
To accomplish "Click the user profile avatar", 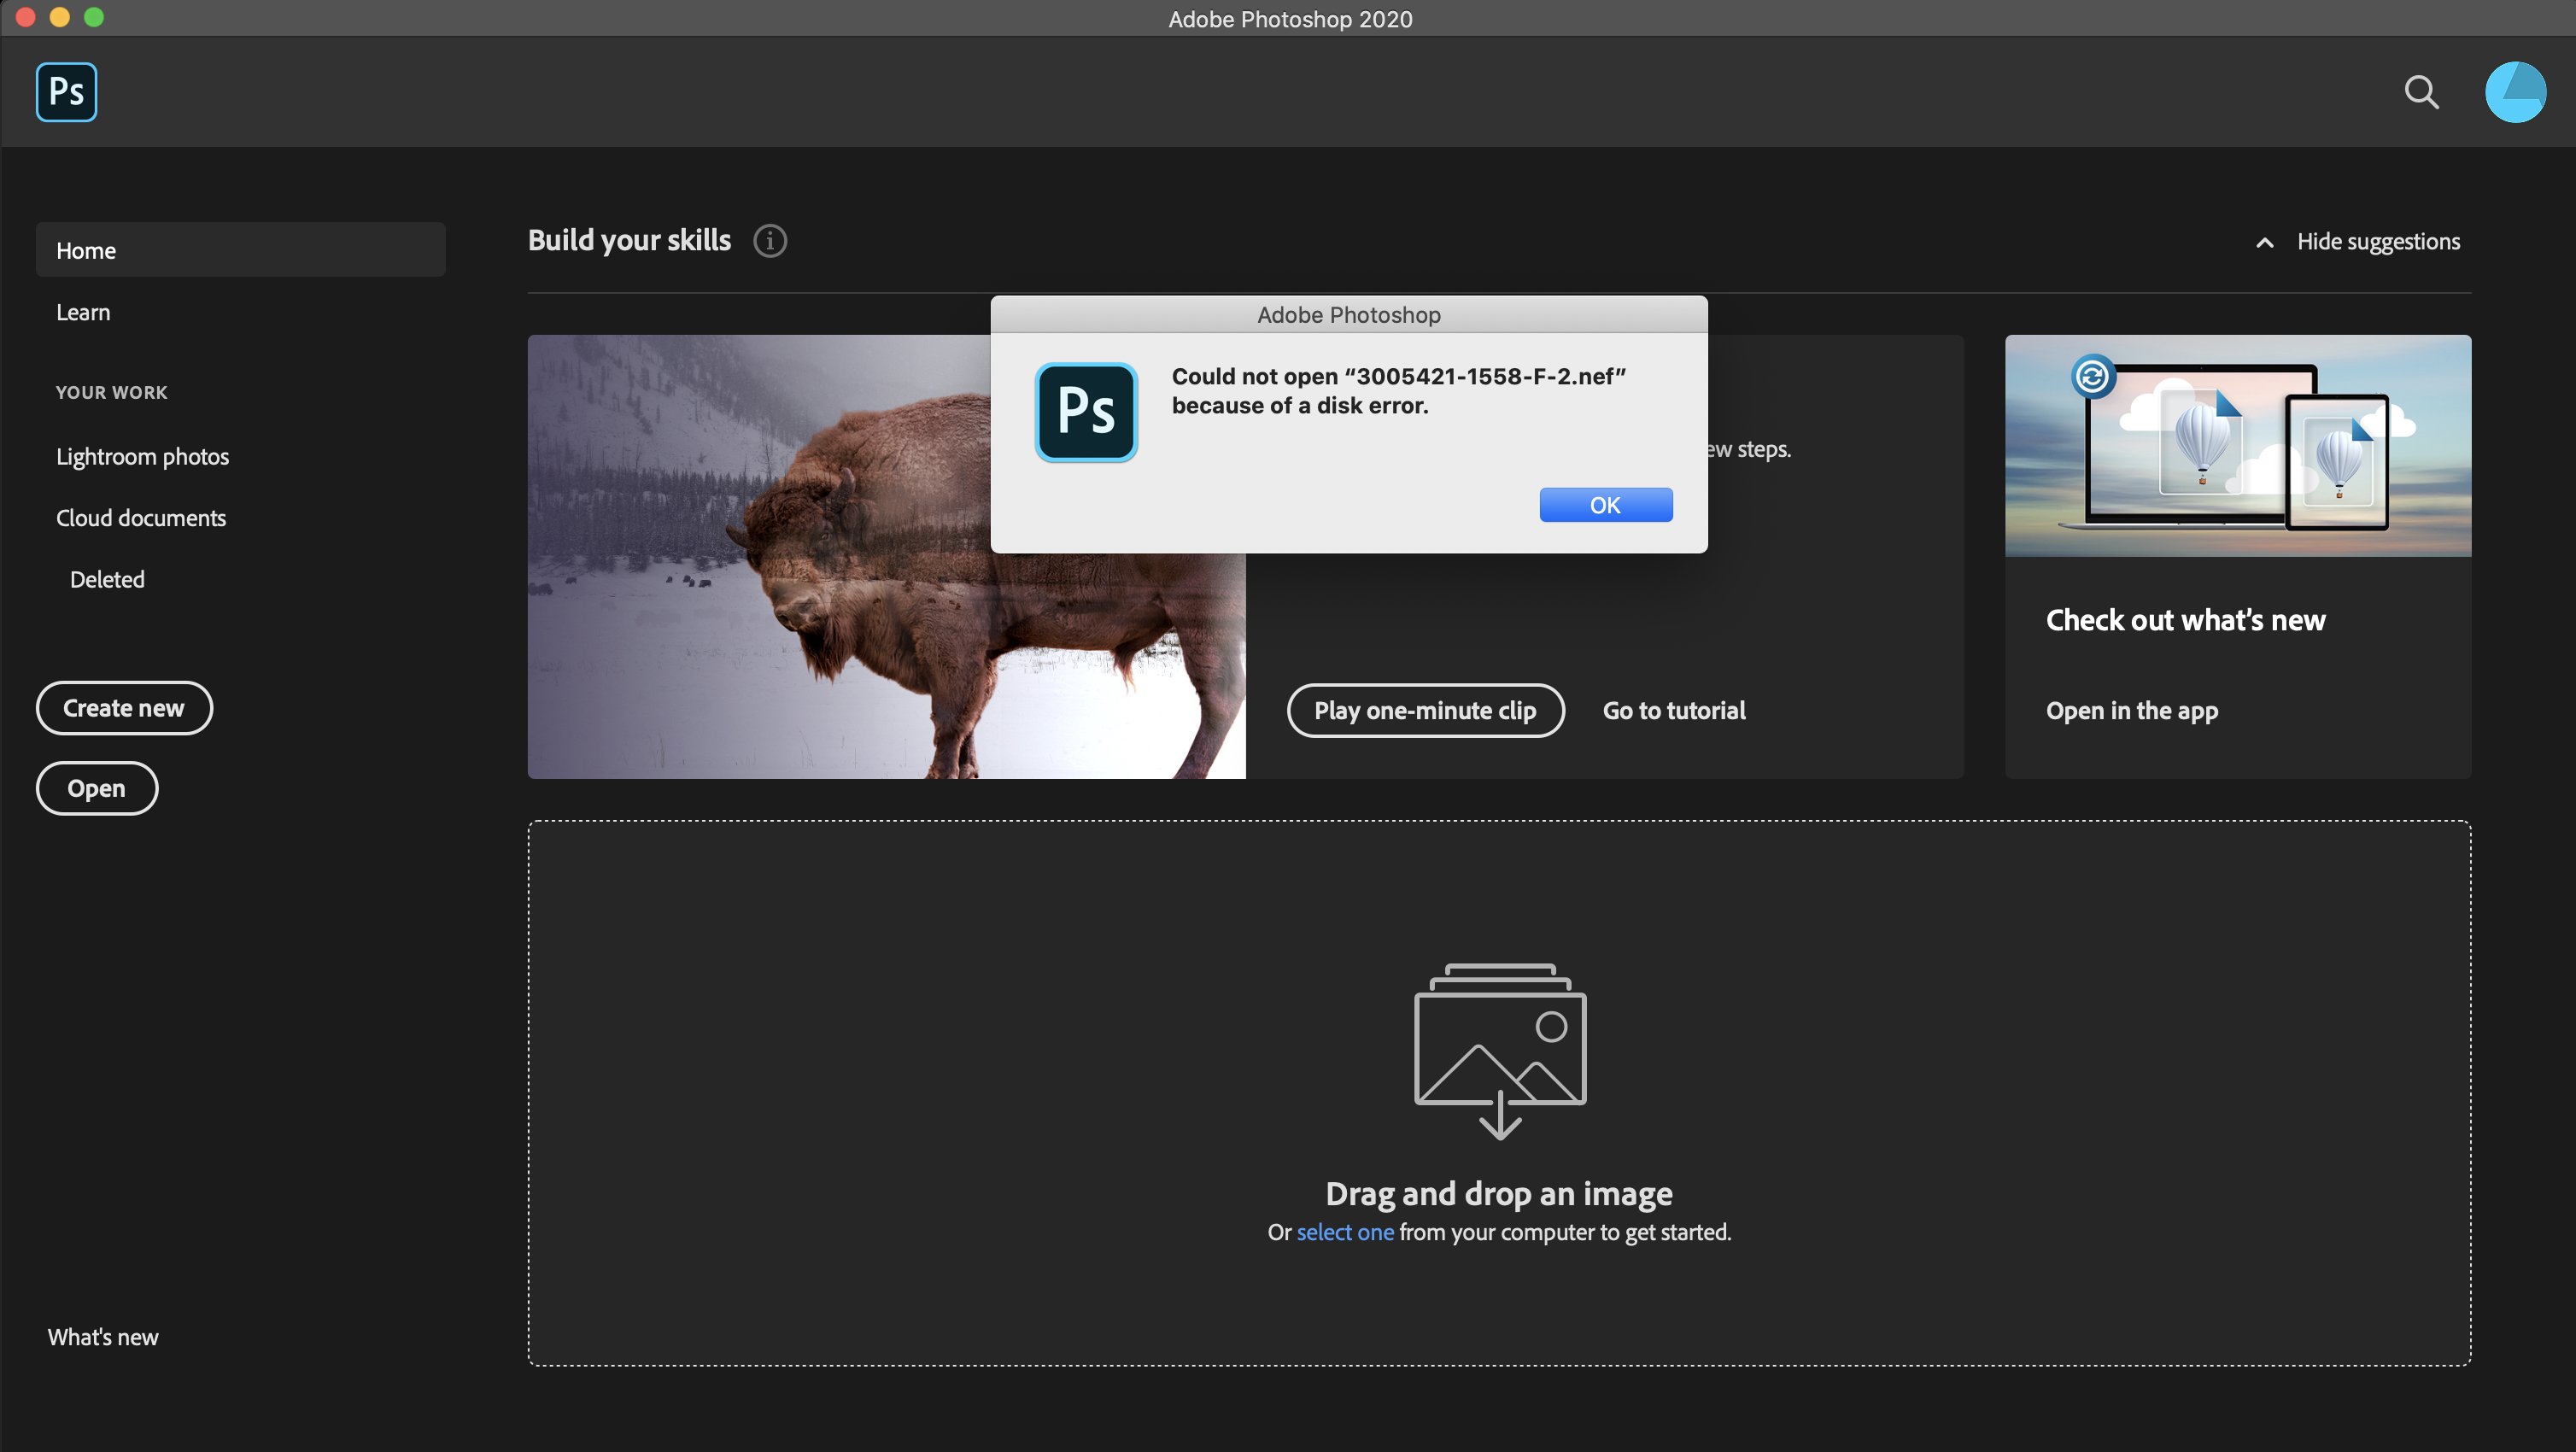I will 2516,92.
